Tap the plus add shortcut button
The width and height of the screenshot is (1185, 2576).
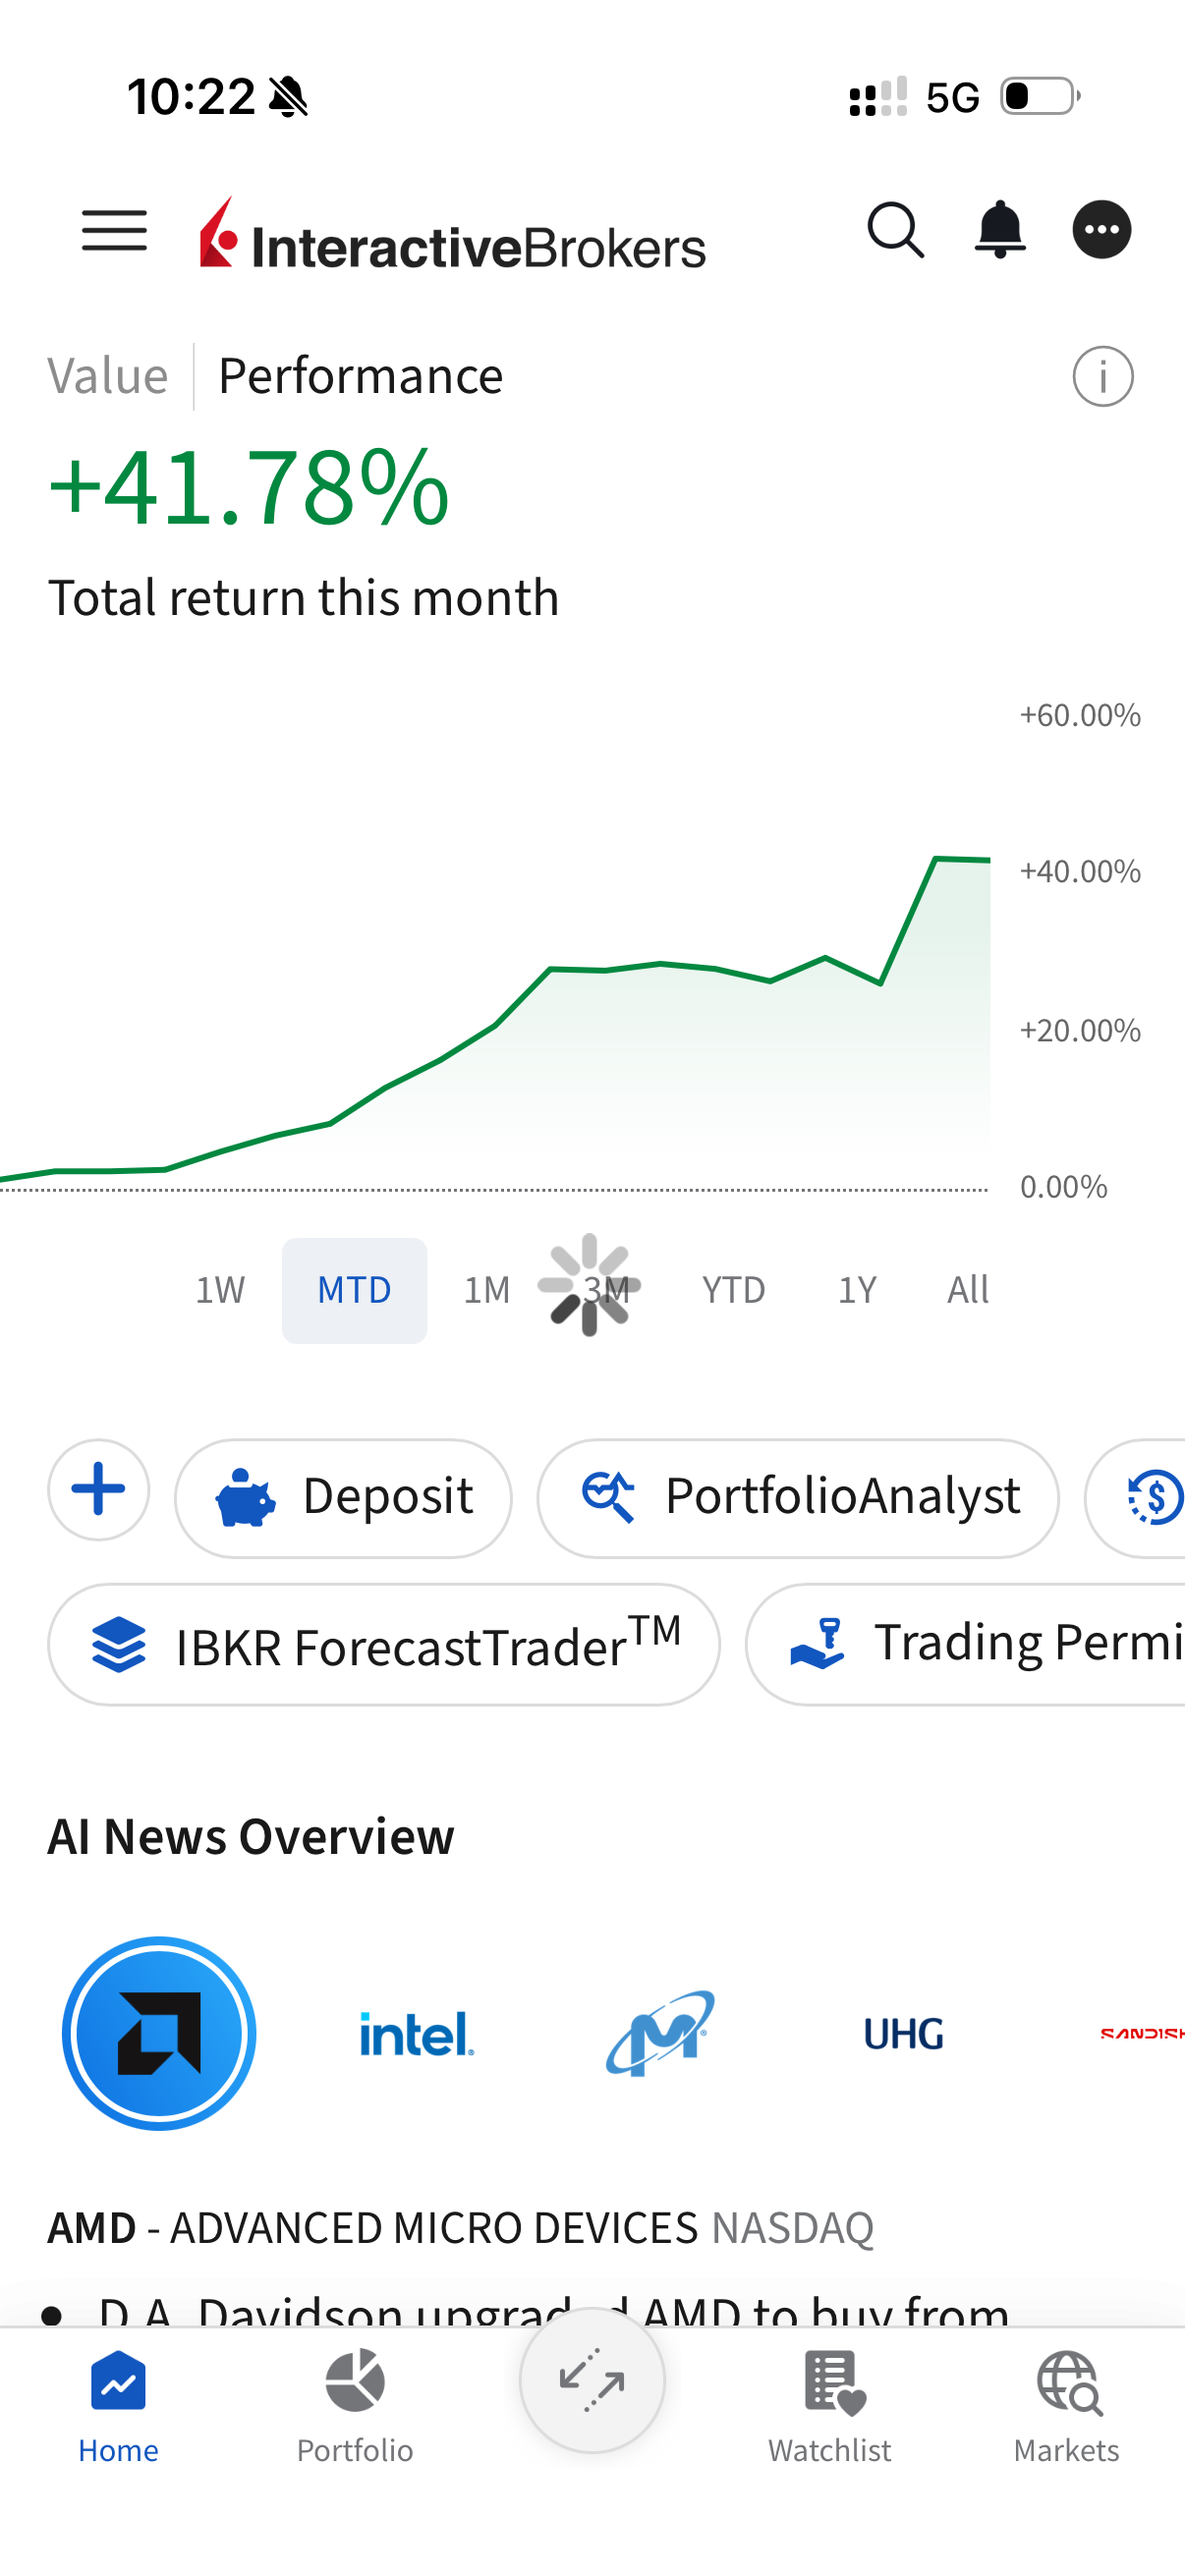click(x=99, y=1490)
